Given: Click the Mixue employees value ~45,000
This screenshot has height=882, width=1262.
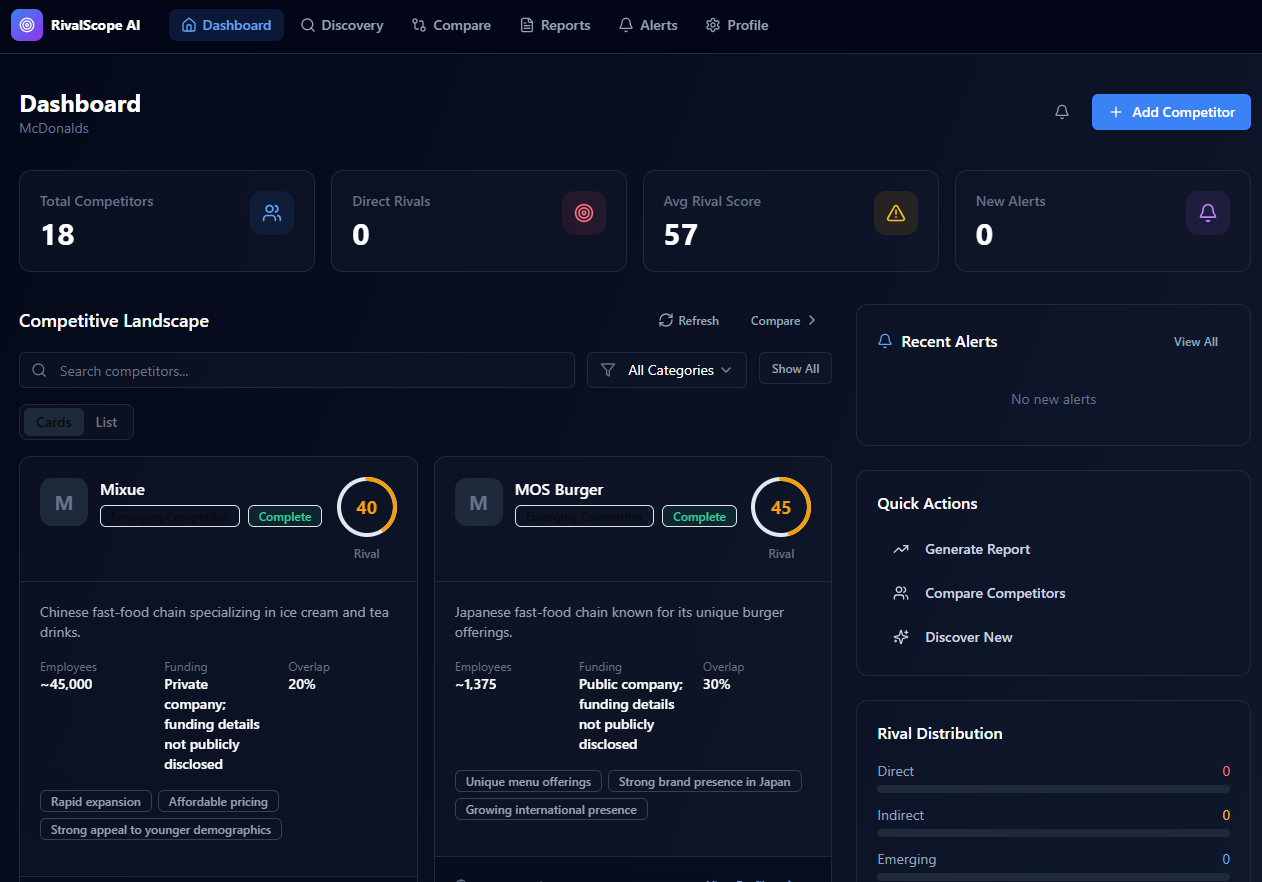Looking at the screenshot, I should tap(66, 684).
